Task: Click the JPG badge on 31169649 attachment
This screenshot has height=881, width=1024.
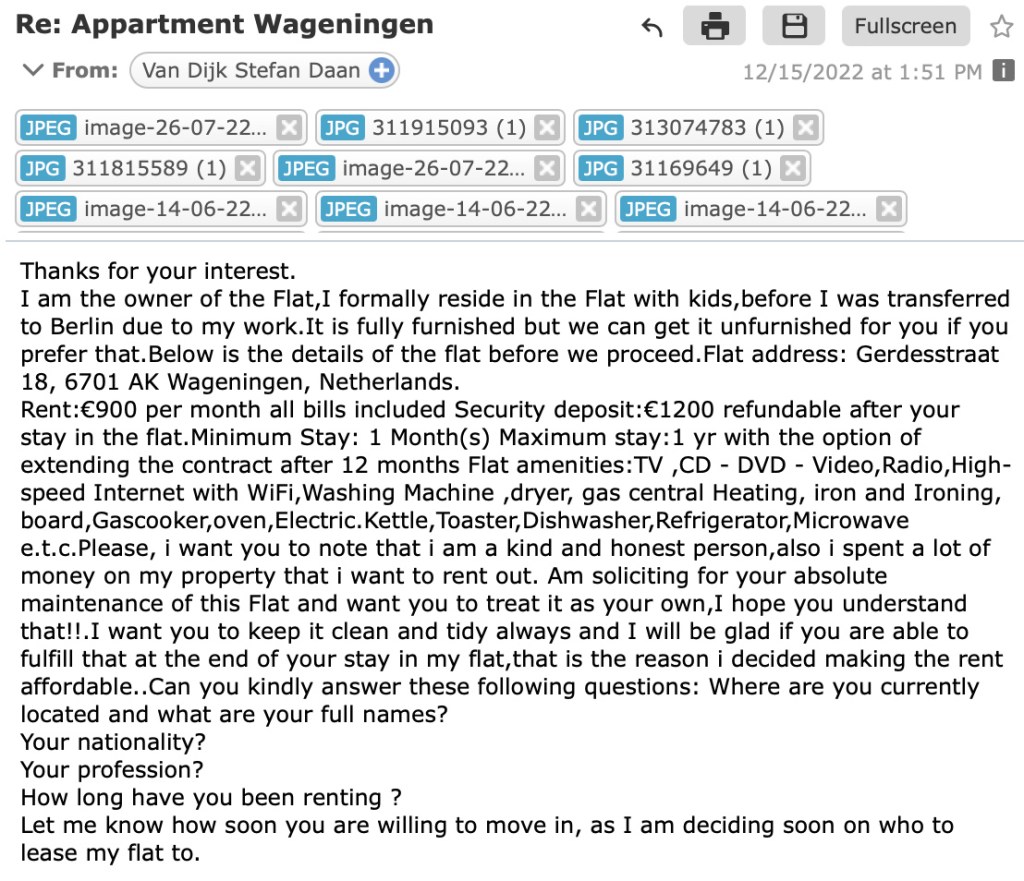Action: point(600,168)
